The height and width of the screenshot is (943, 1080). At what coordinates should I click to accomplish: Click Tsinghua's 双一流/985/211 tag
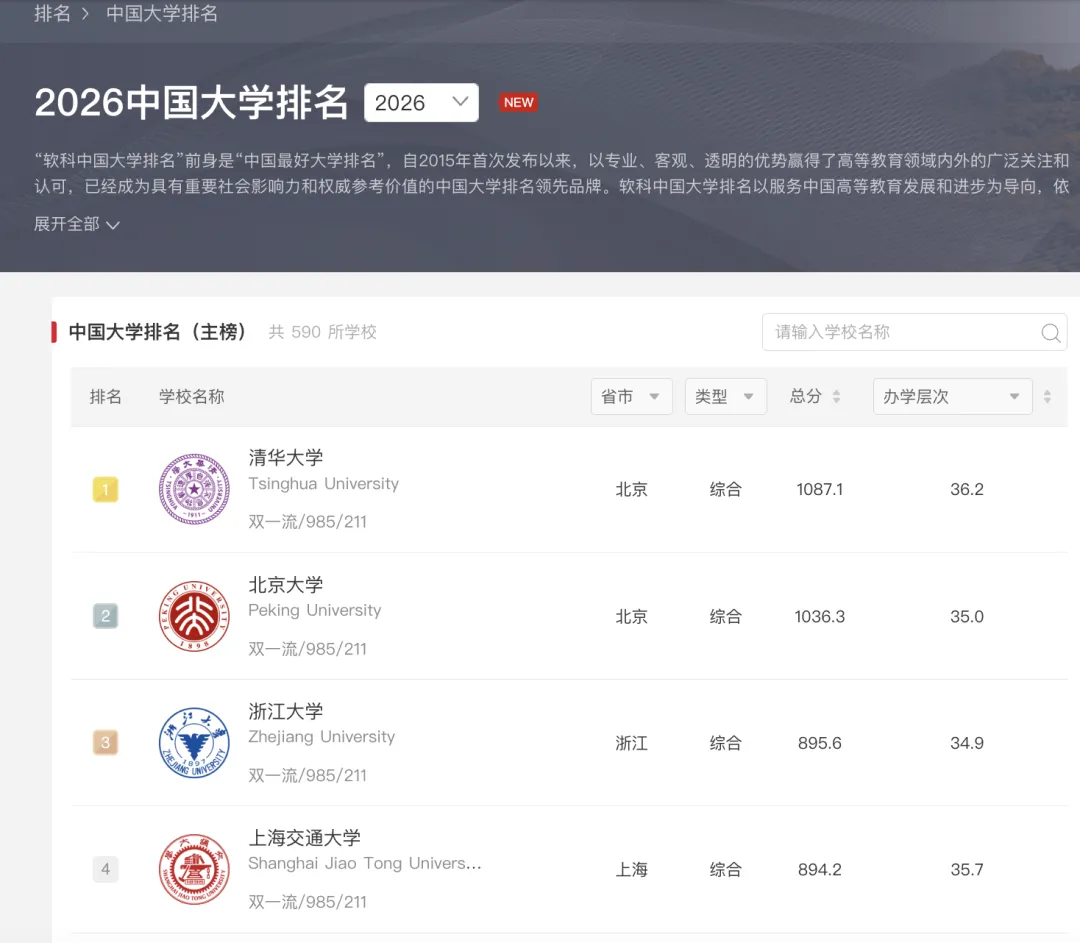coord(307,522)
